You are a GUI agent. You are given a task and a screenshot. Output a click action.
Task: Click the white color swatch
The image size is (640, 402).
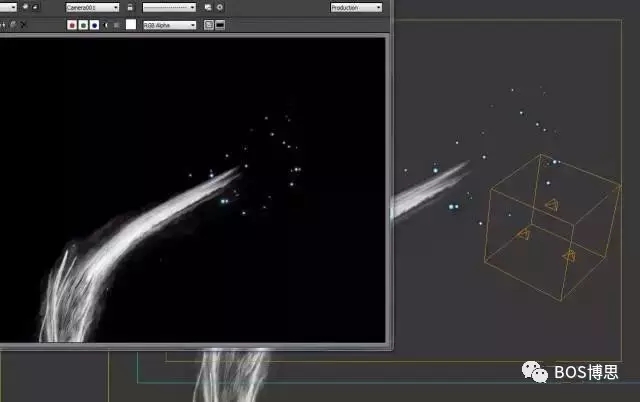pyautogui.click(x=131, y=25)
